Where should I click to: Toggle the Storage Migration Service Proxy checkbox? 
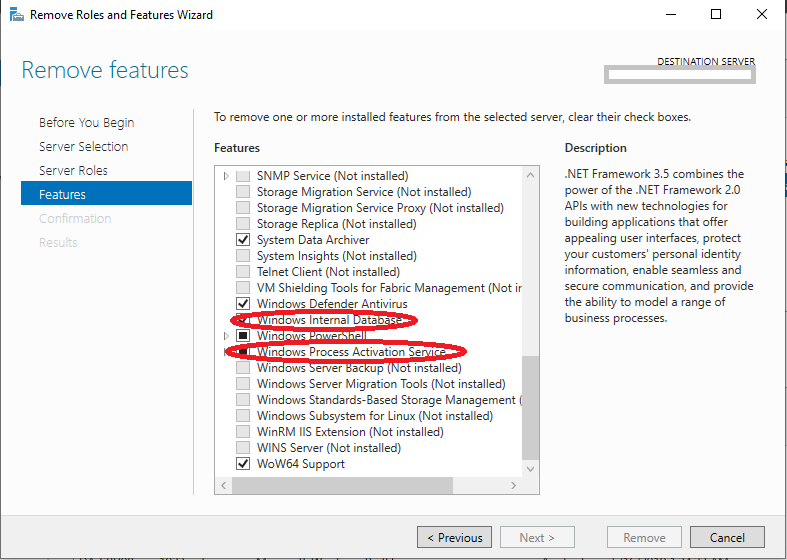point(243,208)
